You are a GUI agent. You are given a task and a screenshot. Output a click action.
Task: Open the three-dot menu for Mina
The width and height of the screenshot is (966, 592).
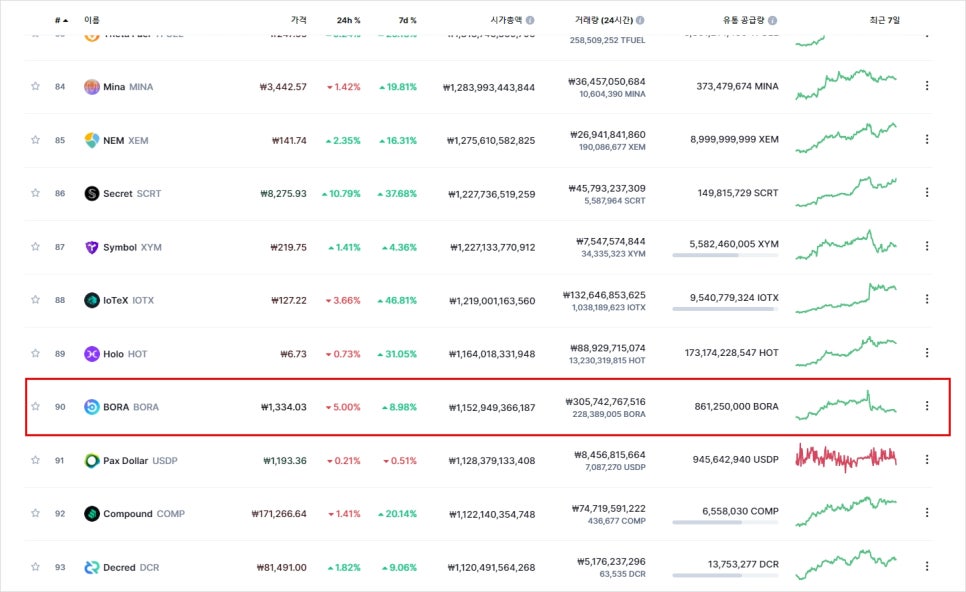click(927, 86)
